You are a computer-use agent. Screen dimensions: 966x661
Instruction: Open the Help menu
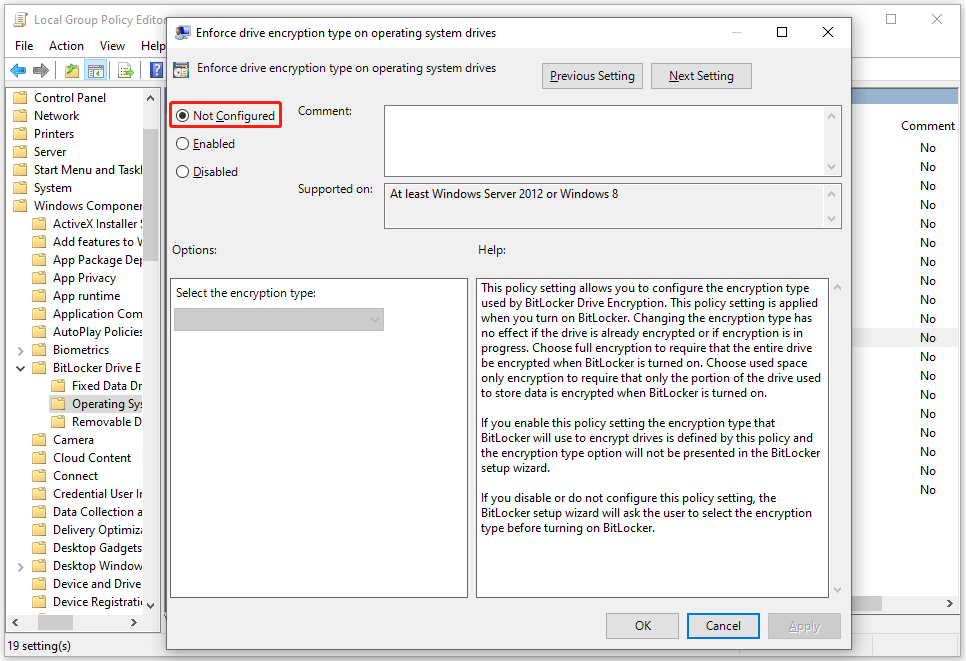(152, 46)
